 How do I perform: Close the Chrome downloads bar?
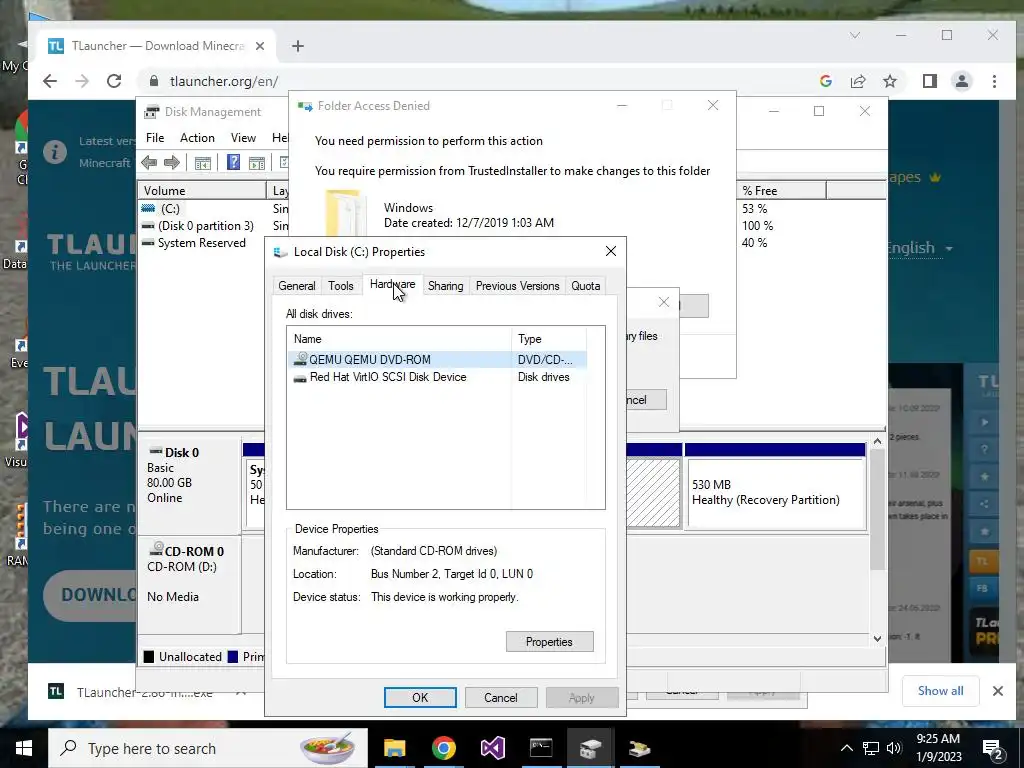pyautogui.click(x=998, y=691)
